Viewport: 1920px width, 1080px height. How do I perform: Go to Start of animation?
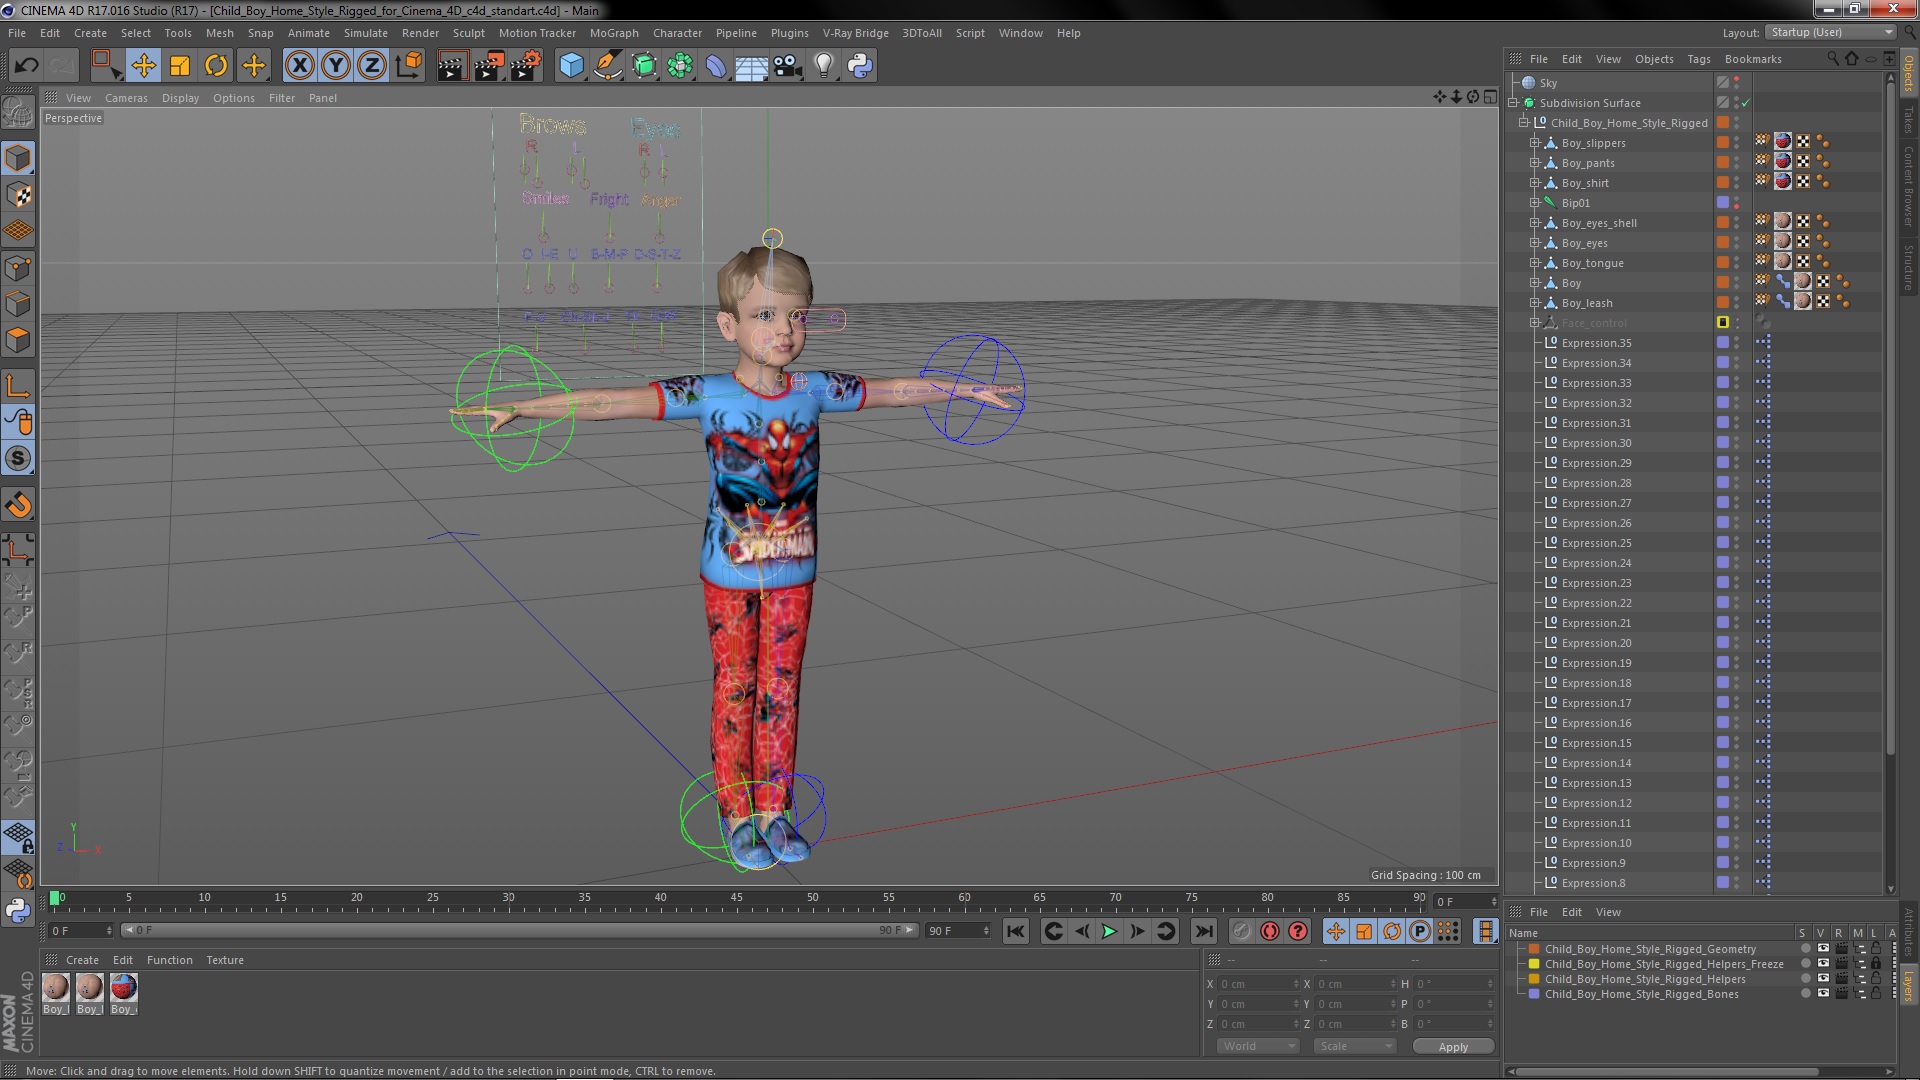(1016, 931)
